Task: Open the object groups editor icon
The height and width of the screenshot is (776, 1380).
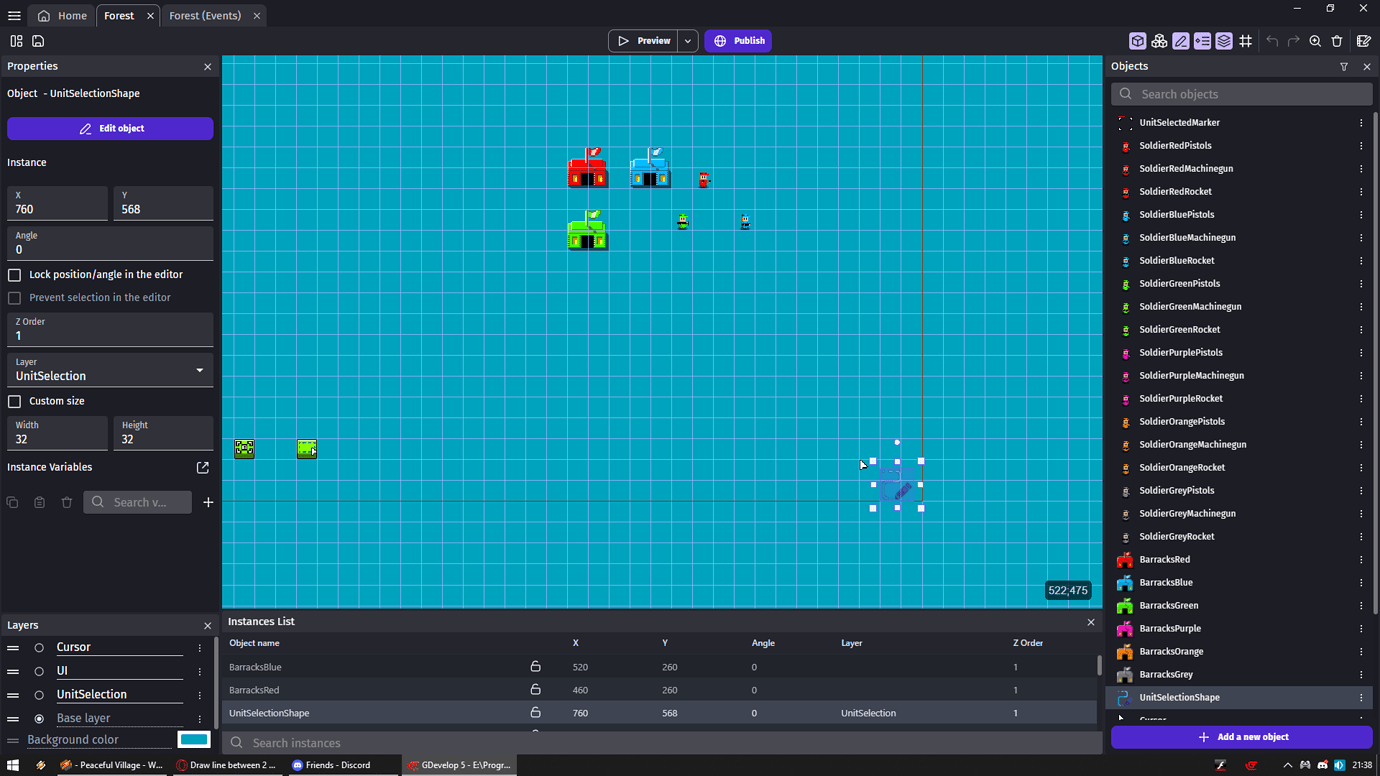Action: [x=1159, y=41]
